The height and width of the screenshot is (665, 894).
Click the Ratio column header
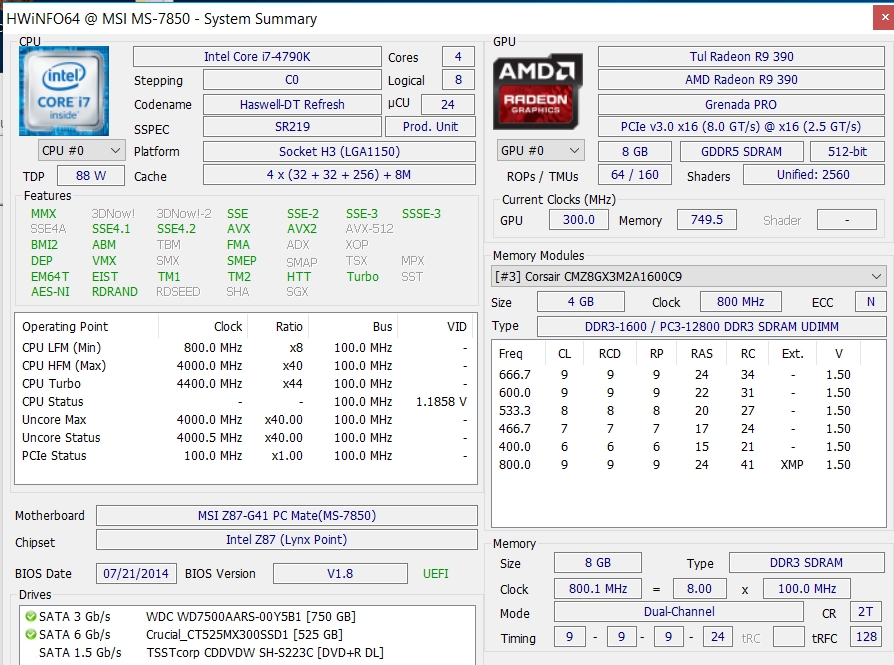point(278,327)
